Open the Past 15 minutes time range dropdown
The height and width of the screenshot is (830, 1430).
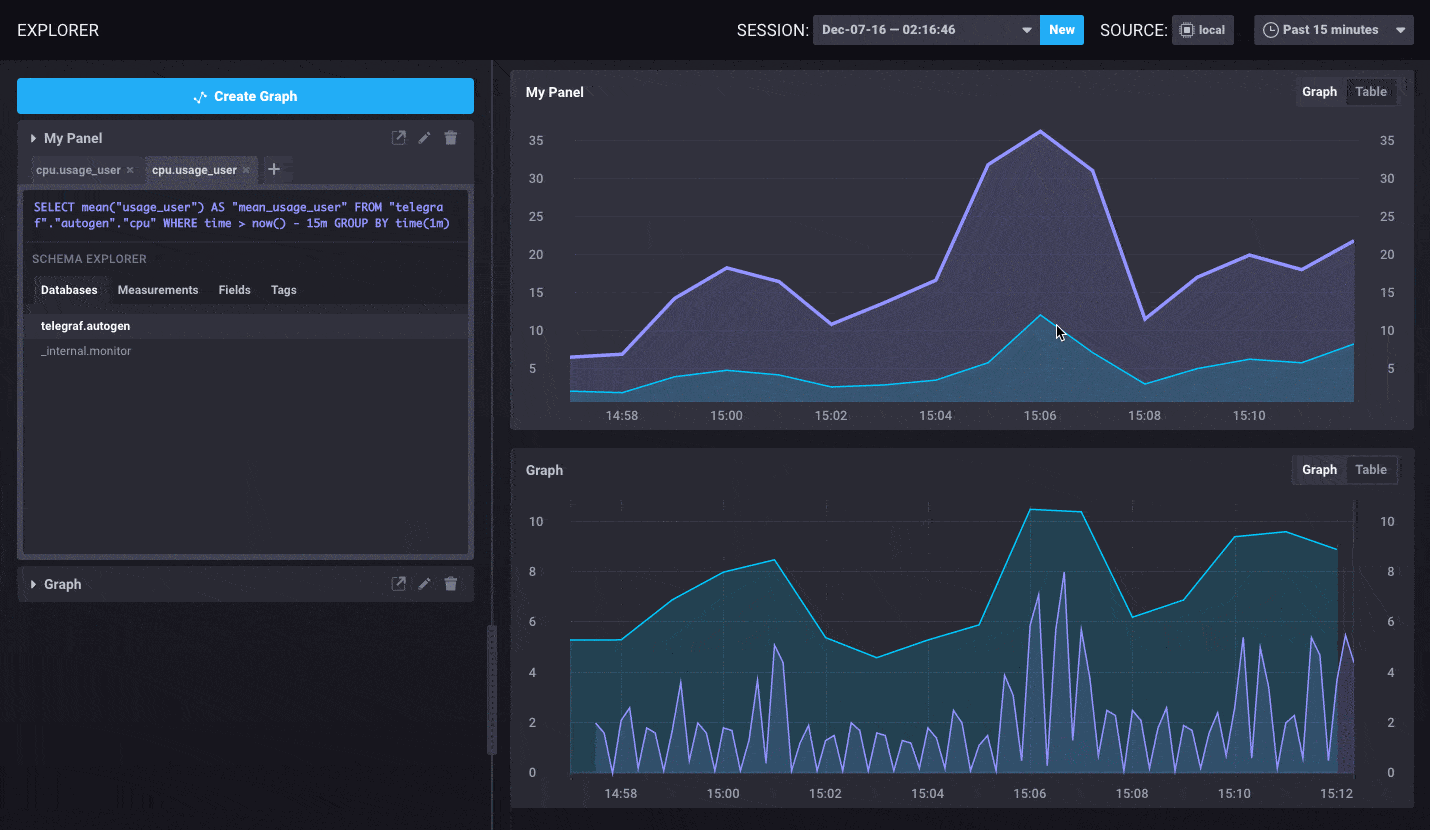pos(1333,30)
